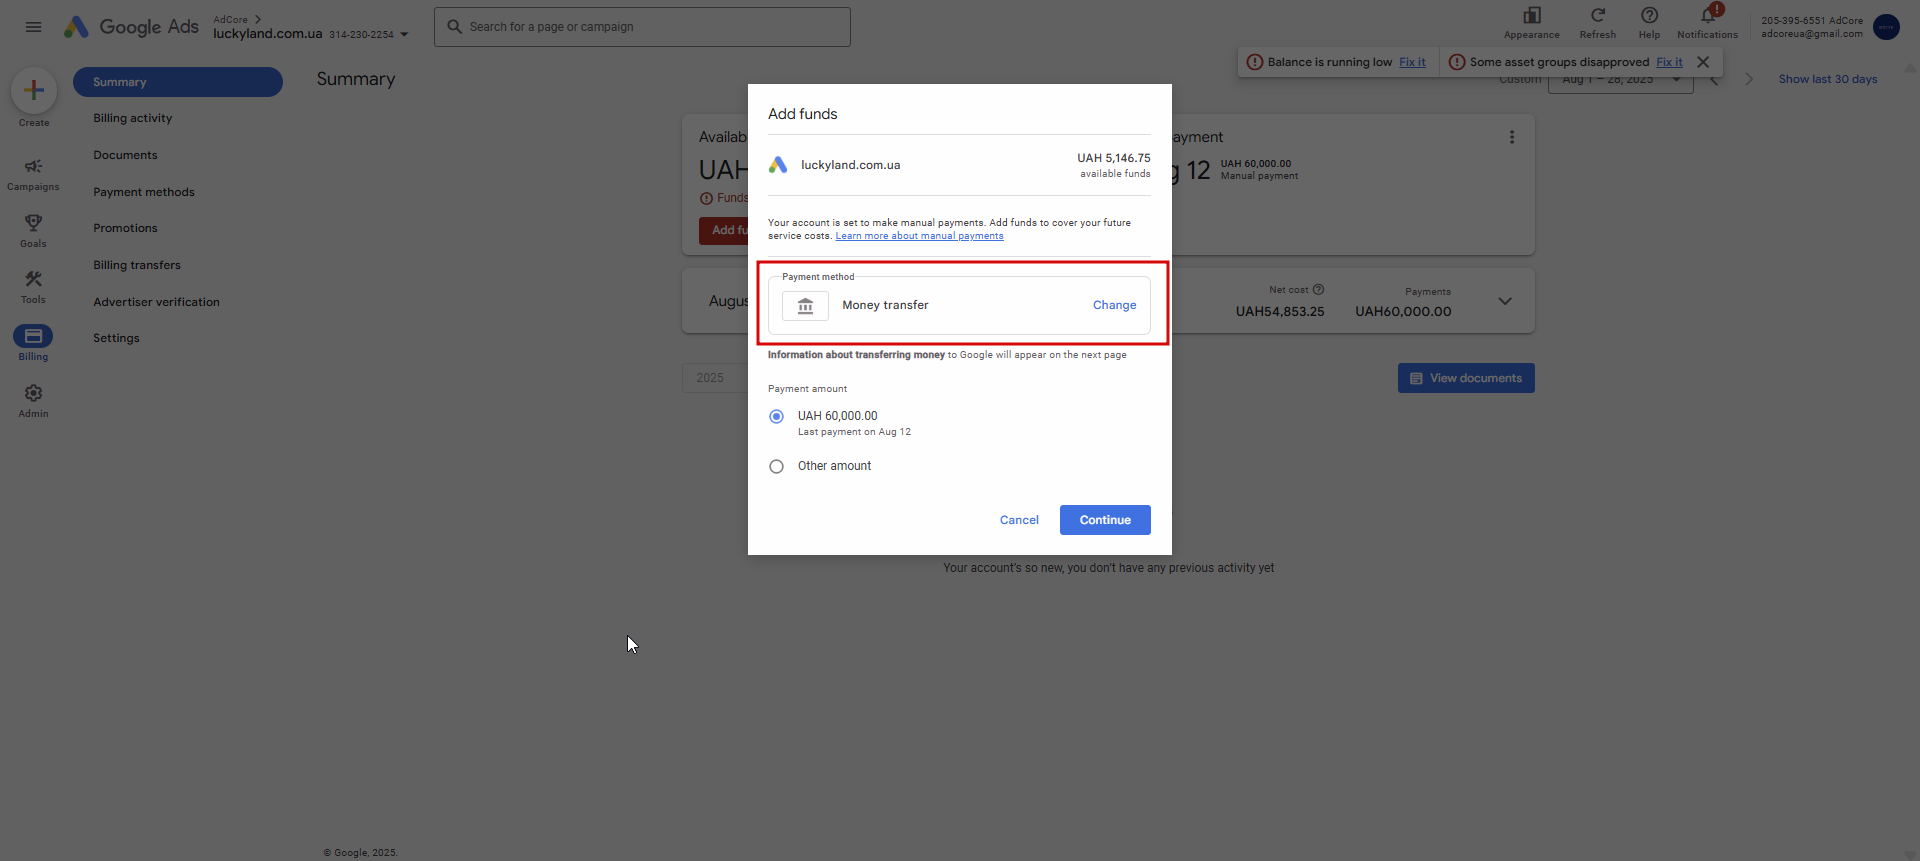Screen dimensions: 1920x861
Task: Click Fix it for low balance
Action: tap(1412, 62)
